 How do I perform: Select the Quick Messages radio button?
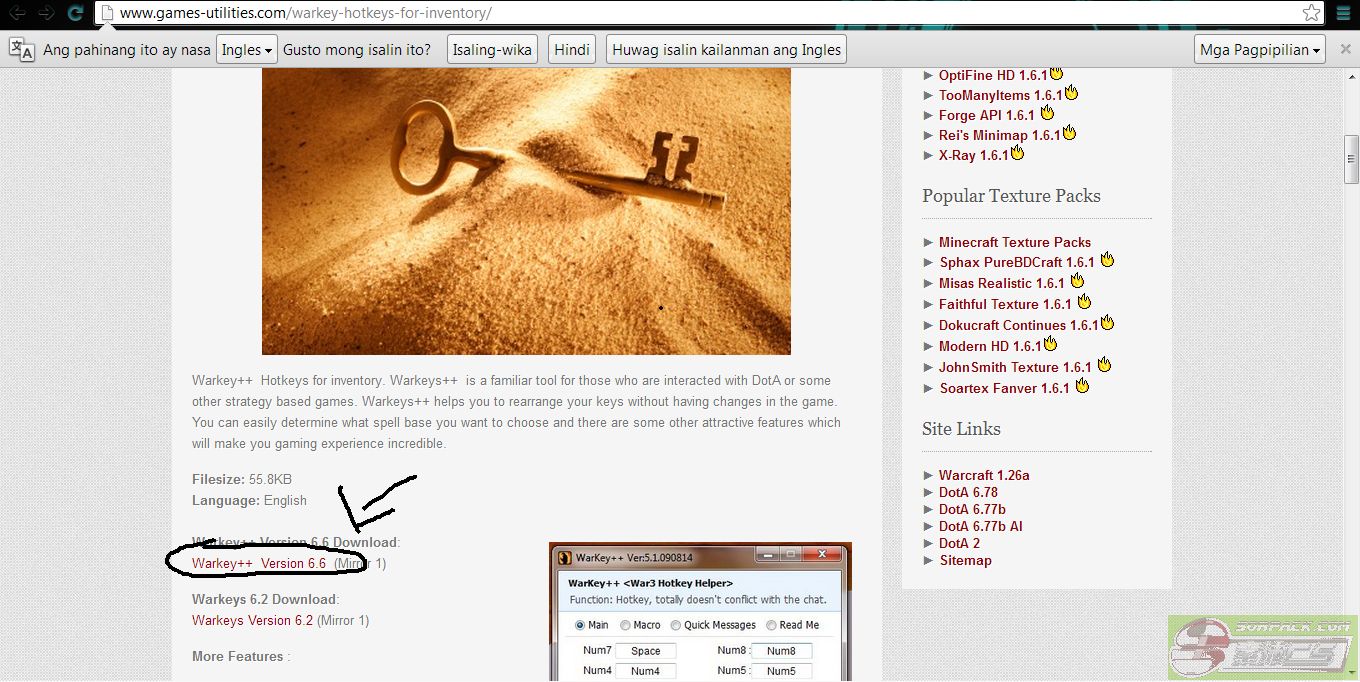[x=676, y=625]
